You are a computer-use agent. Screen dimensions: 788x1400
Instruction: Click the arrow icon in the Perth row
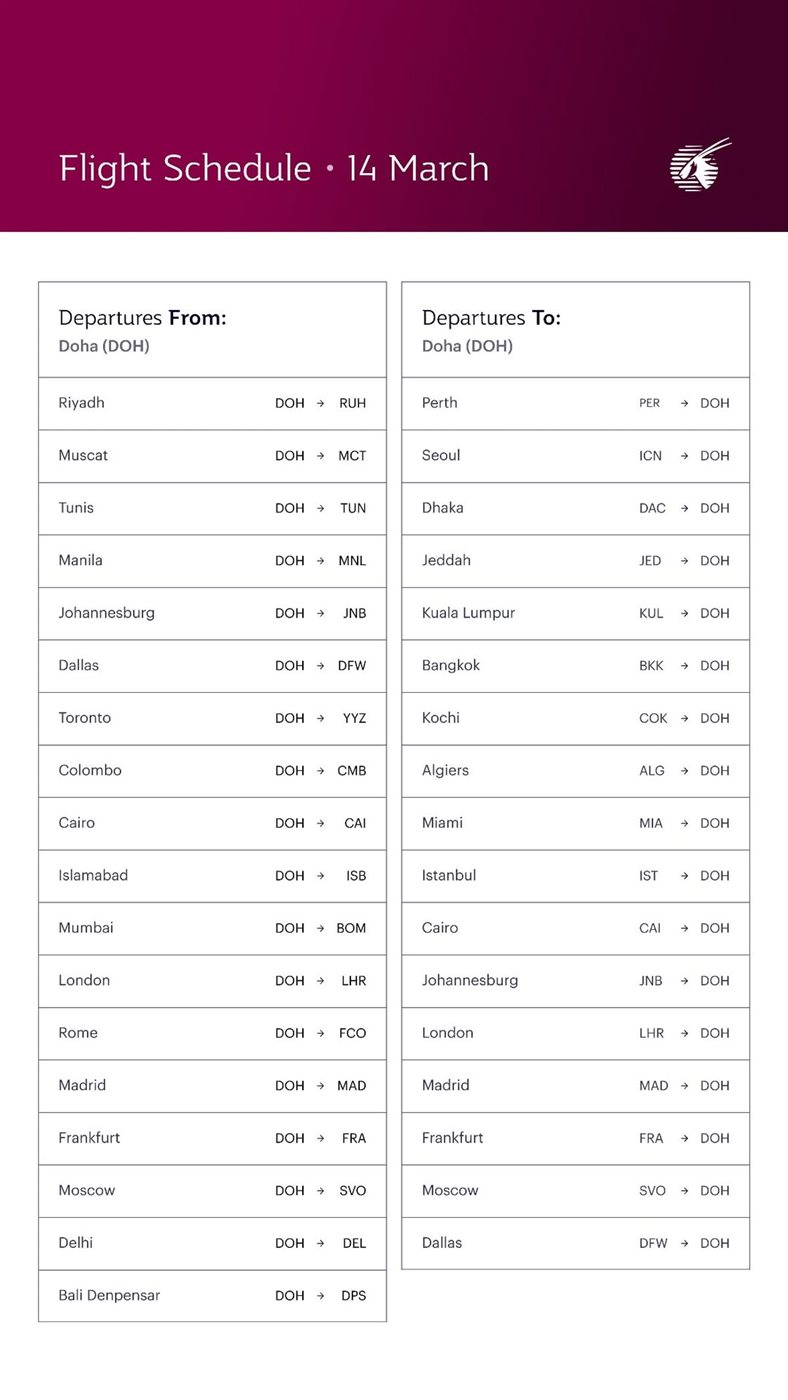click(x=684, y=403)
